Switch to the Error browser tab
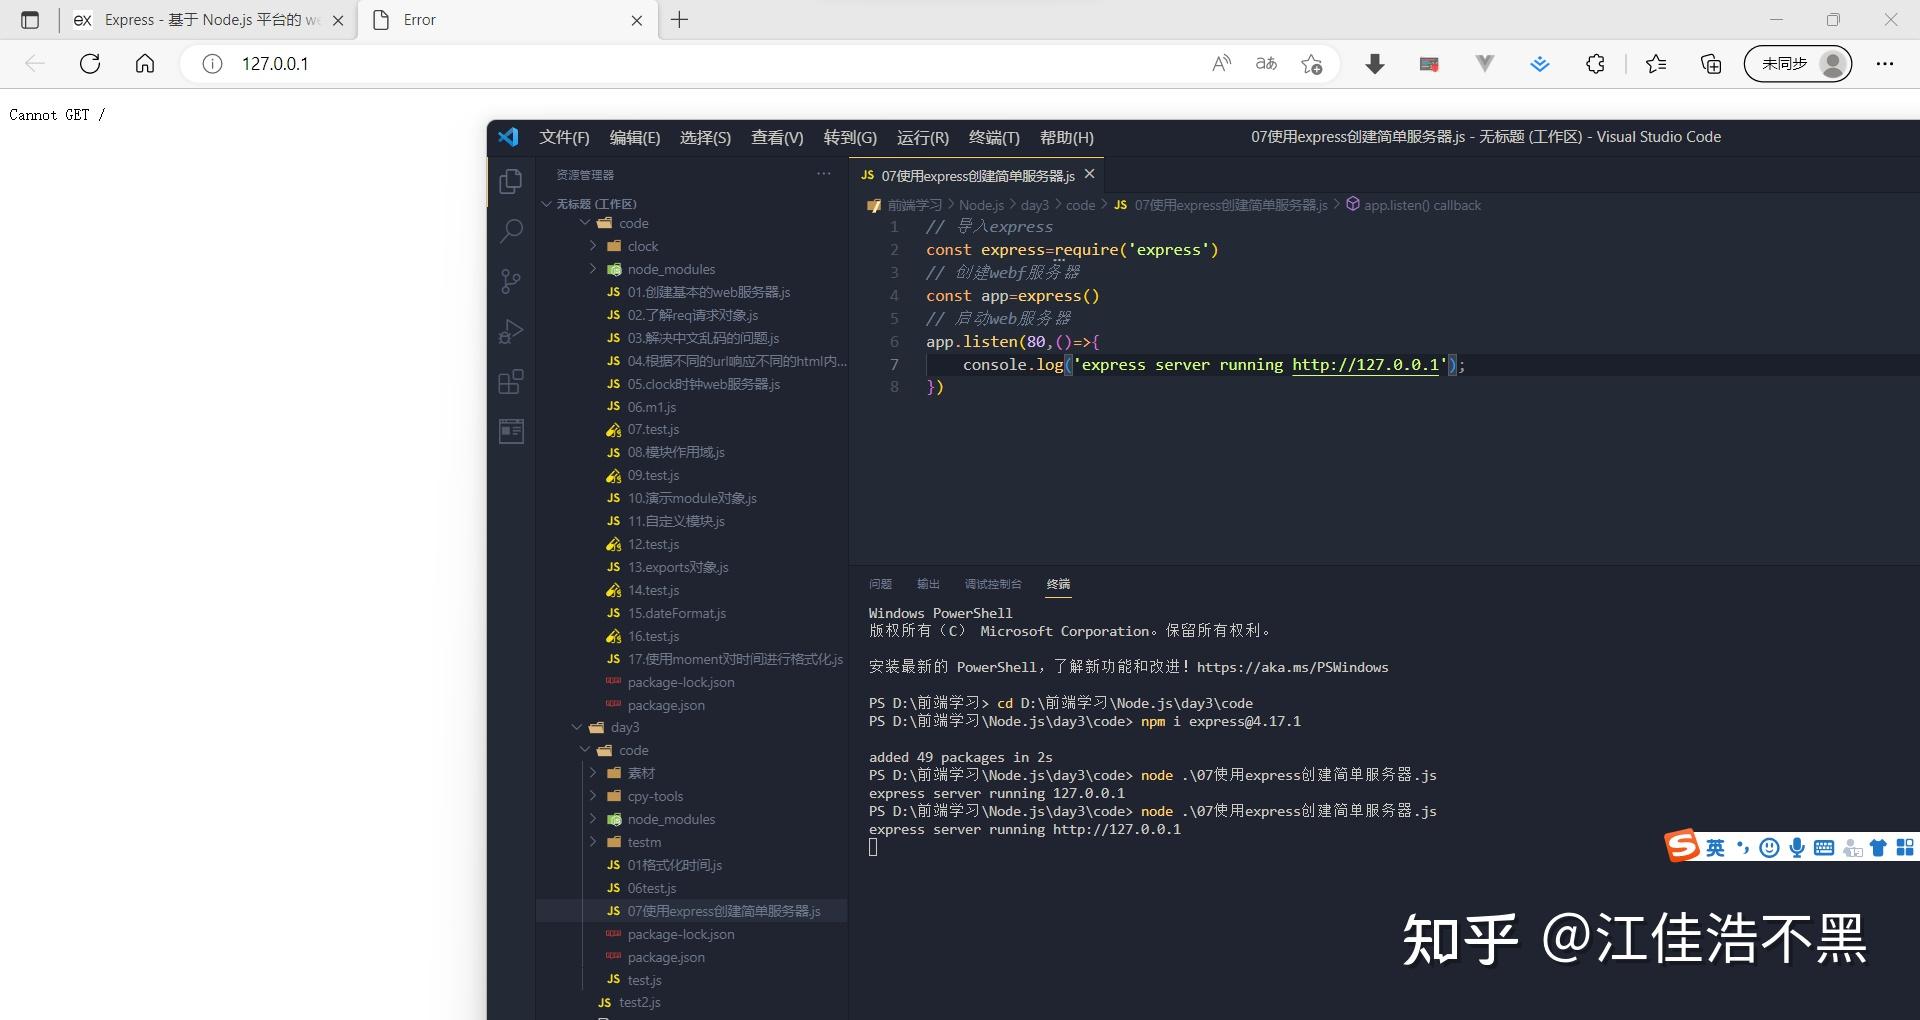1920x1020 pixels. coord(418,20)
